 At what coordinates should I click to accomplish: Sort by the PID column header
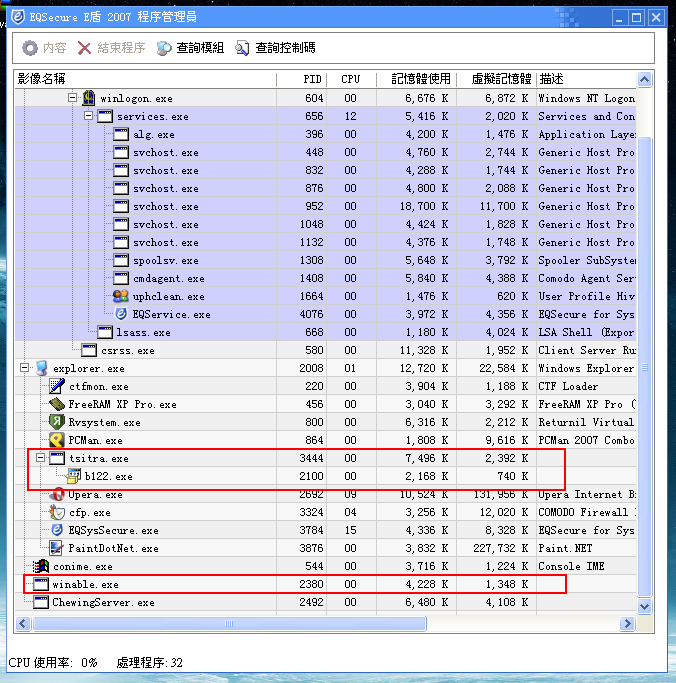pos(314,79)
